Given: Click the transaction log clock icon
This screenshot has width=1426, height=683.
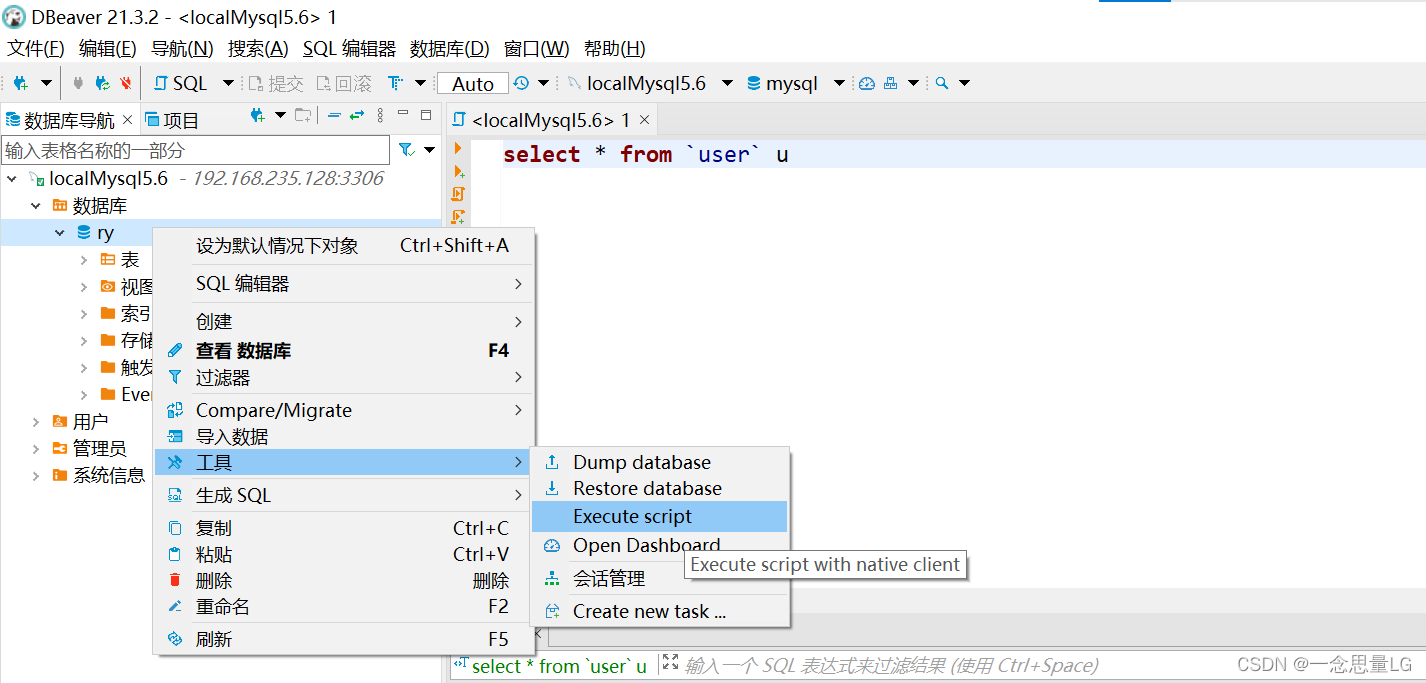Looking at the screenshot, I should point(520,83).
